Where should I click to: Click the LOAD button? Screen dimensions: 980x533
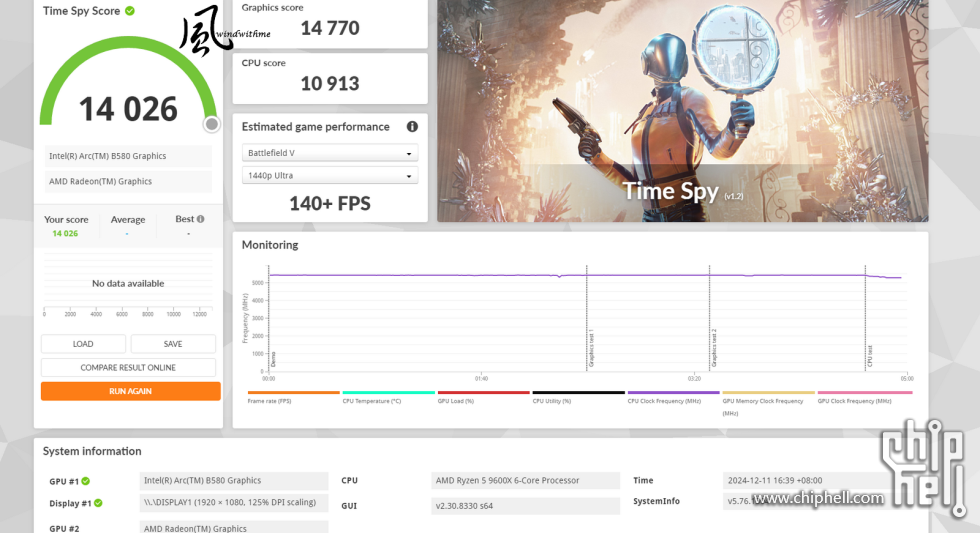pyautogui.click(x=83, y=344)
